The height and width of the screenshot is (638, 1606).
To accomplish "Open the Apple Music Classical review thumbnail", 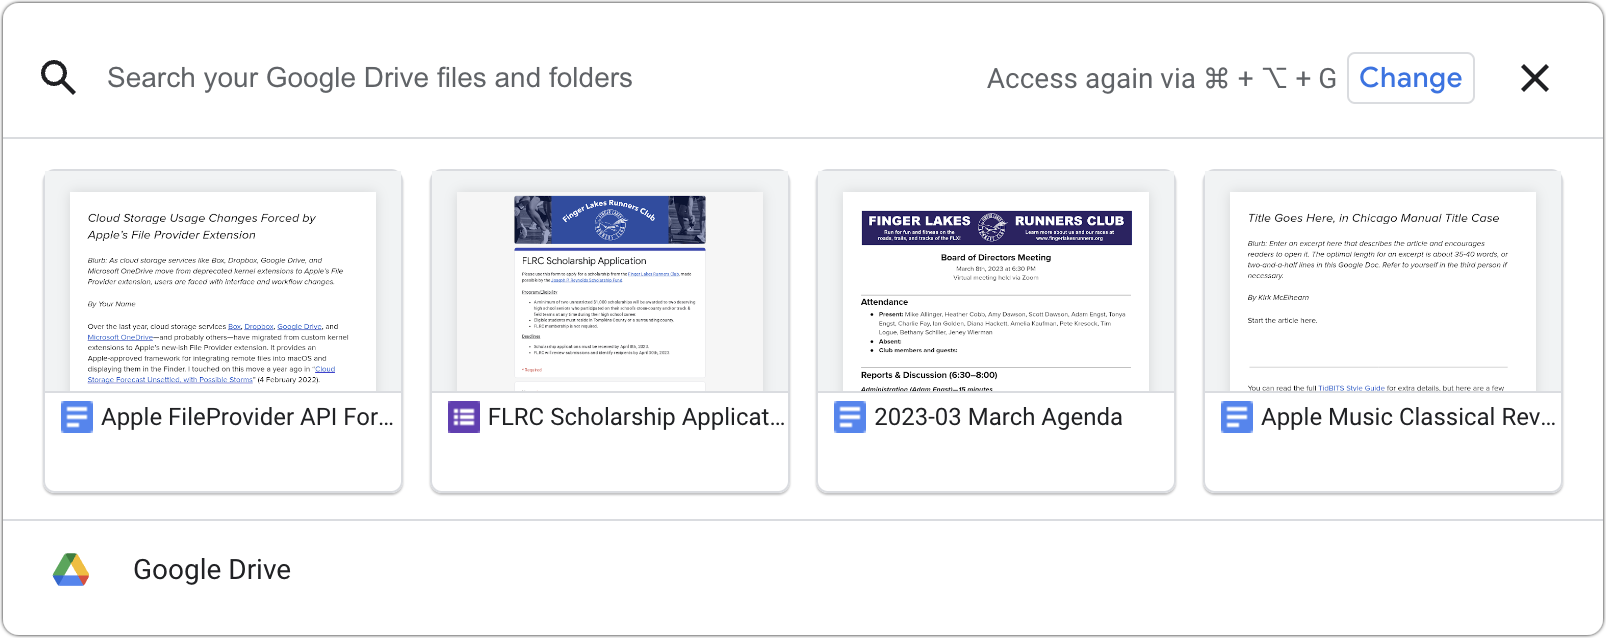I will pyautogui.click(x=1383, y=290).
